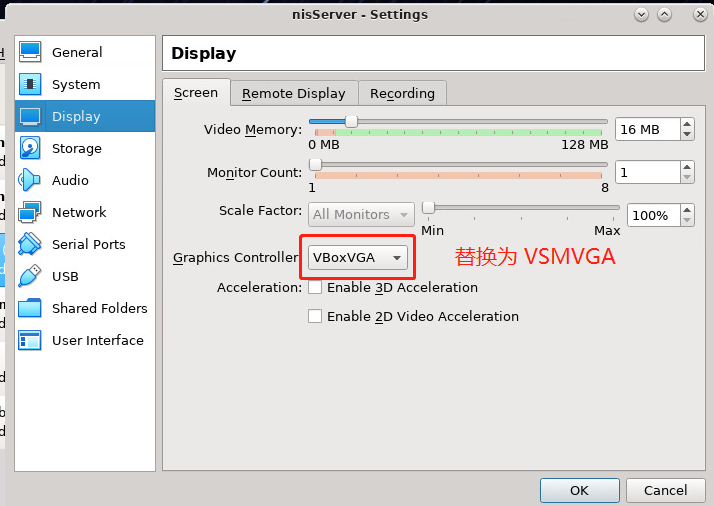714x506 pixels.
Task: Switch to the Recording tab
Action: point(402,93)
